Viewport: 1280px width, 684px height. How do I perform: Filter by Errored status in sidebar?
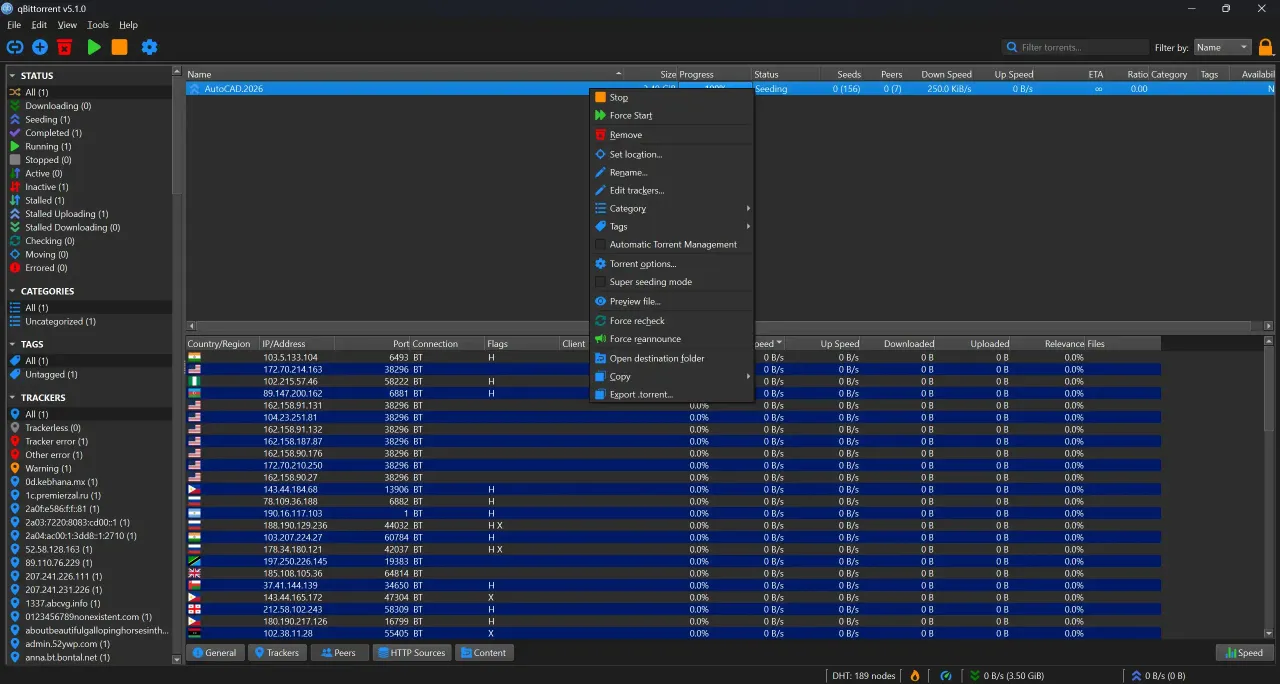[x=46, y=268]
